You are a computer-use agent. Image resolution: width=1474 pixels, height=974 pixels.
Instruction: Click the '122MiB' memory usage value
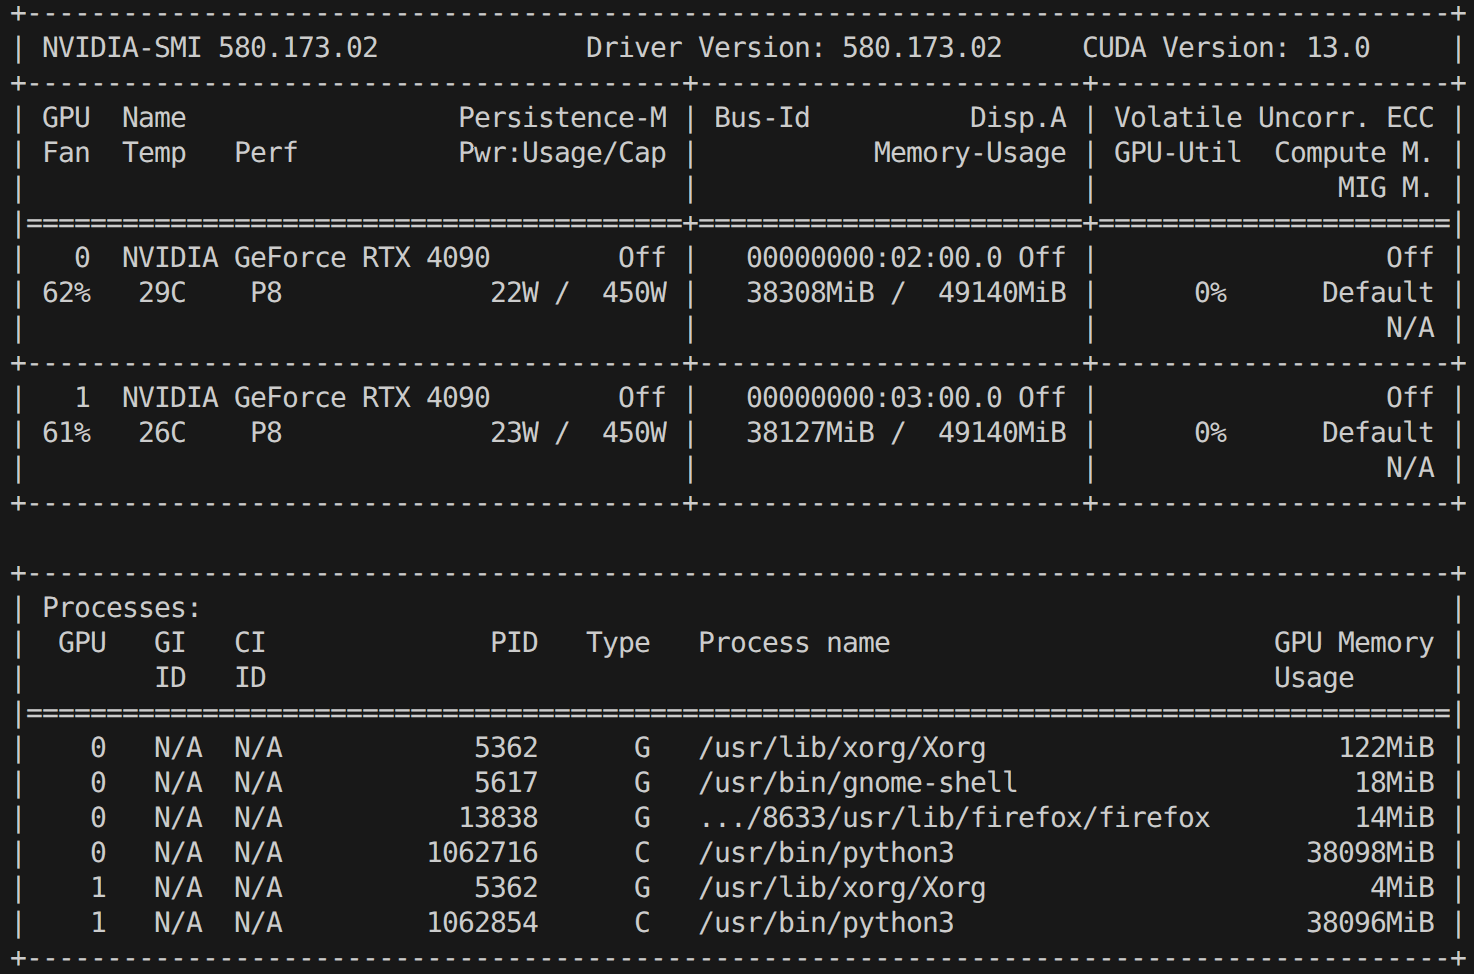[x=1386, y=748]
